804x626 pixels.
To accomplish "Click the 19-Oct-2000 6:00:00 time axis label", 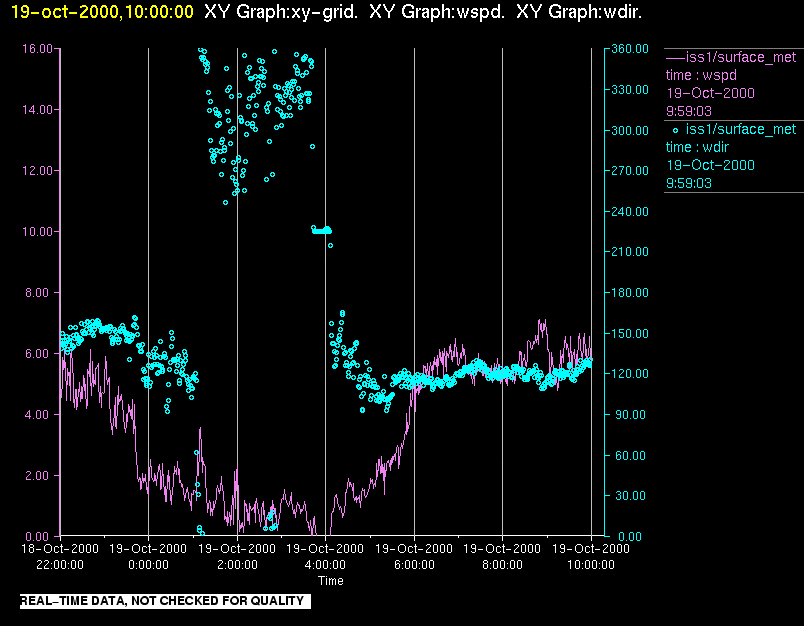I will click(414, 557).
